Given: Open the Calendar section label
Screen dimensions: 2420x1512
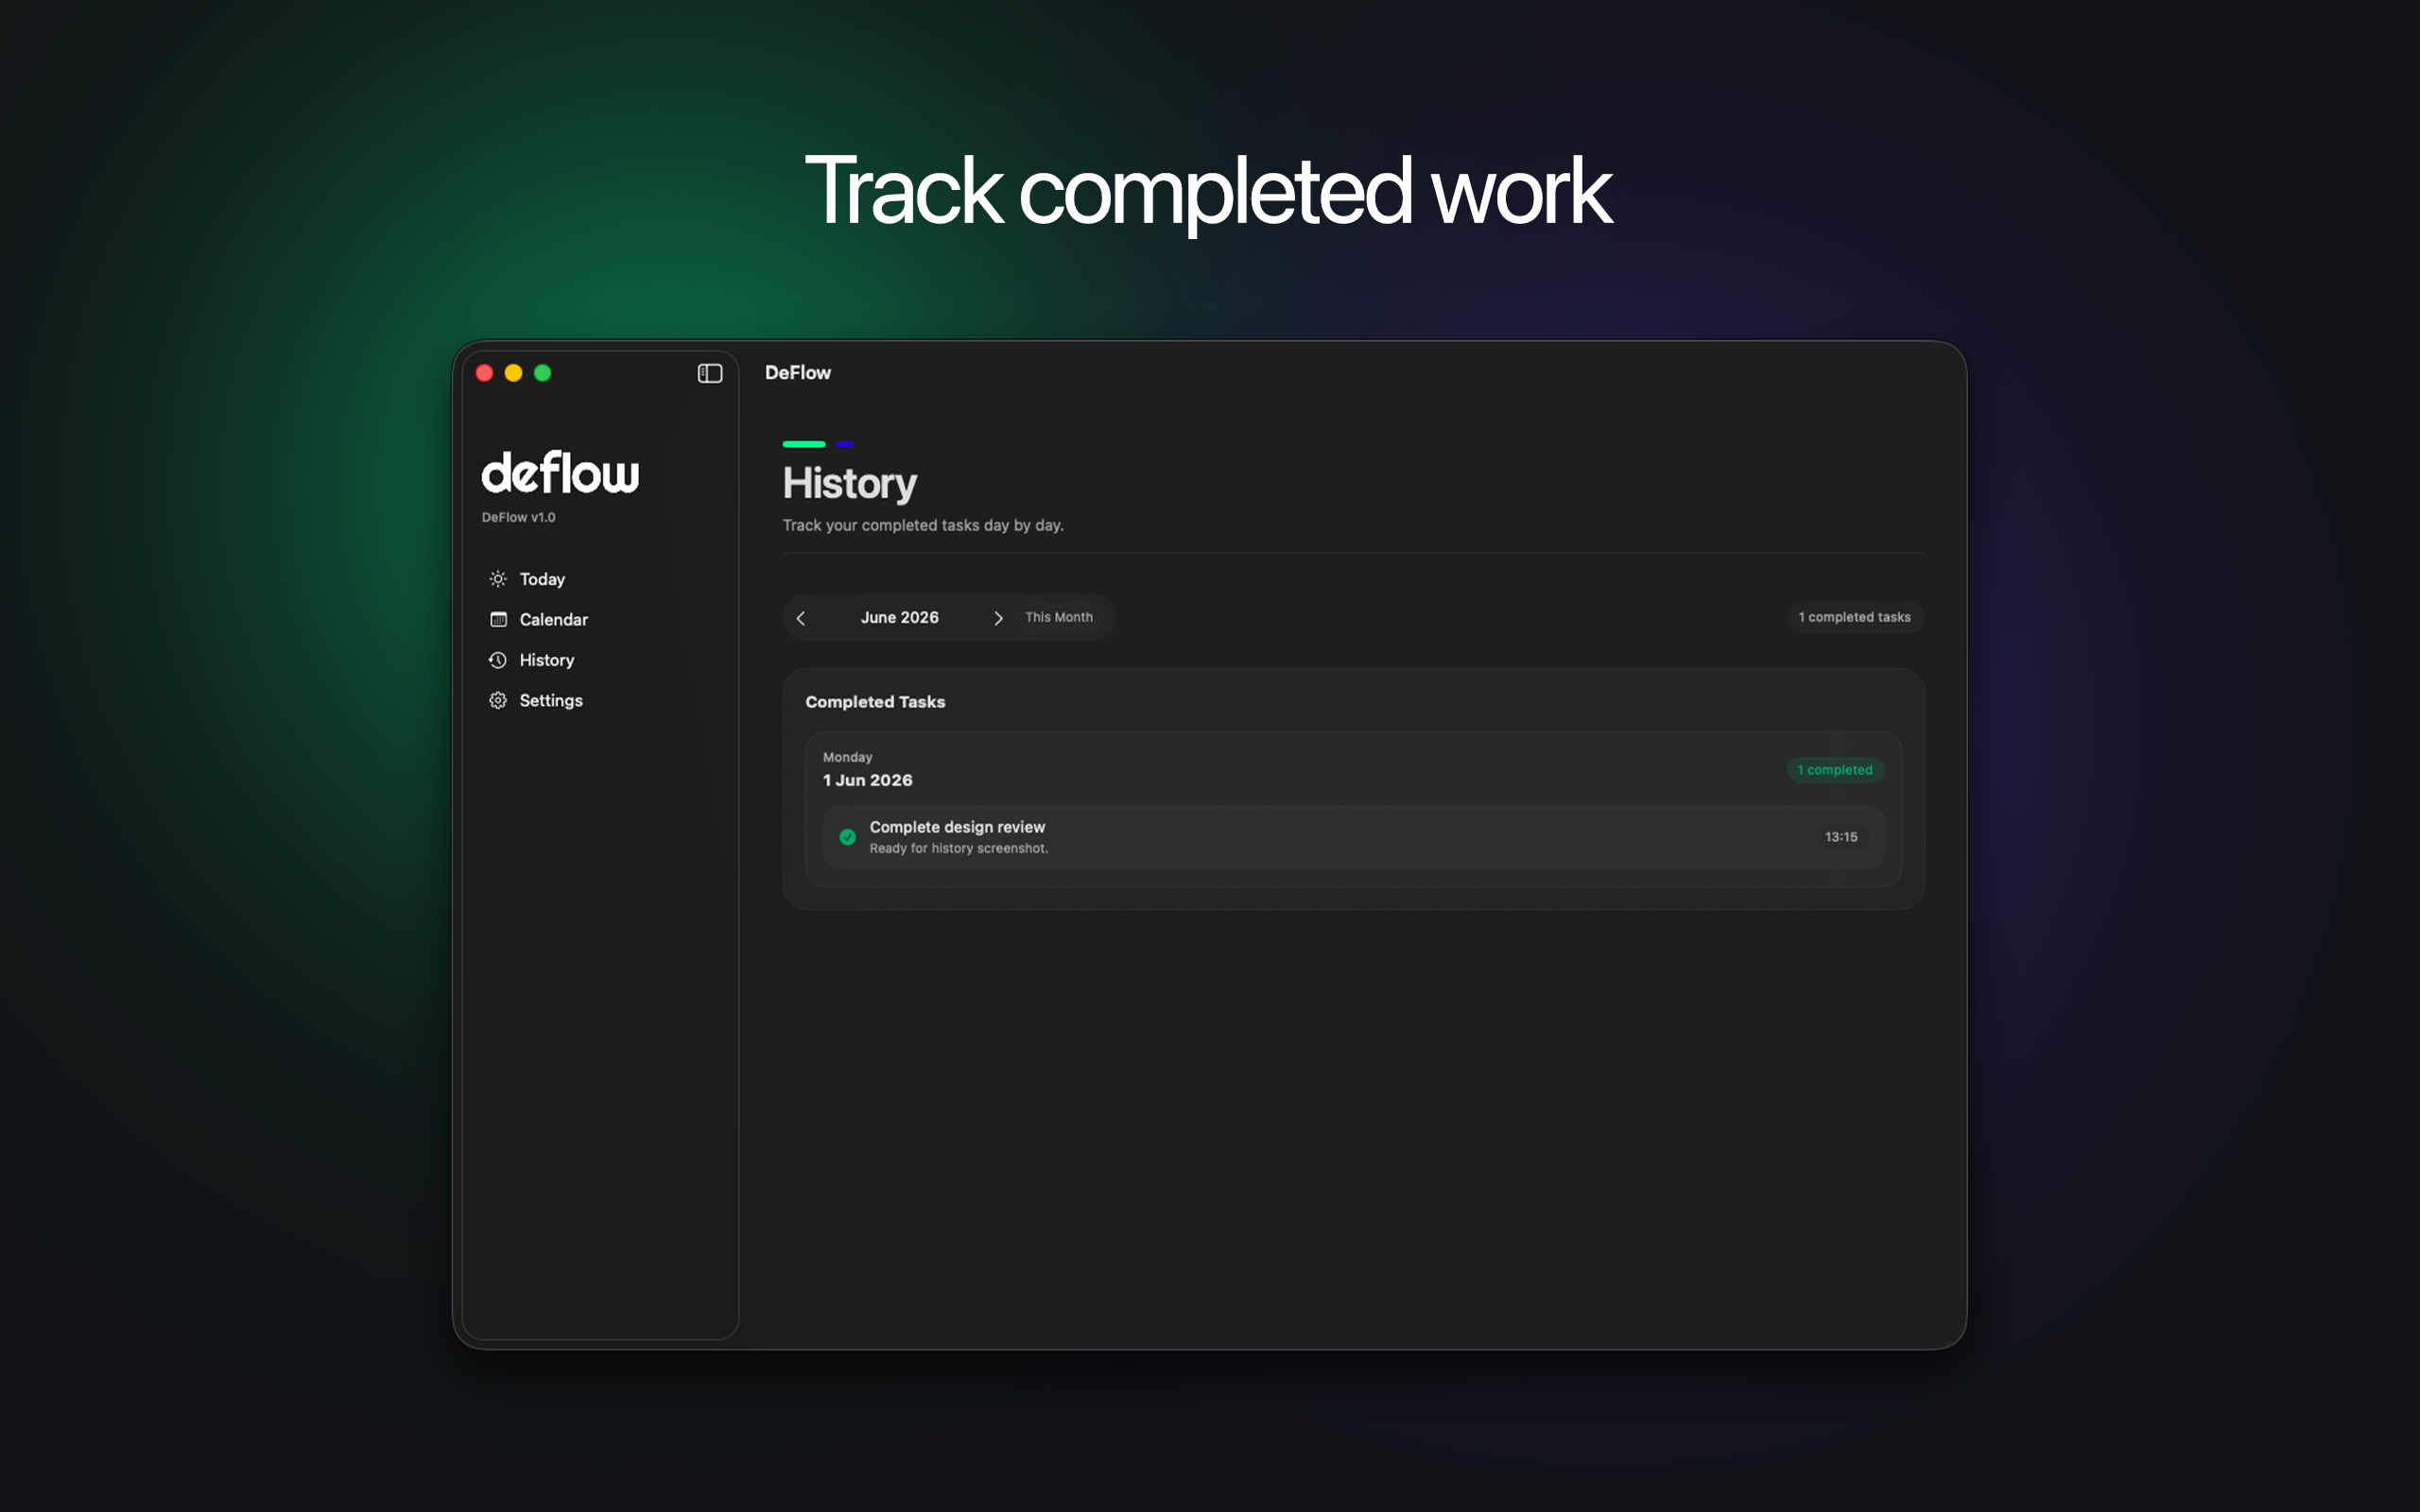Looking at the screenshot, I should click(554, 619).
